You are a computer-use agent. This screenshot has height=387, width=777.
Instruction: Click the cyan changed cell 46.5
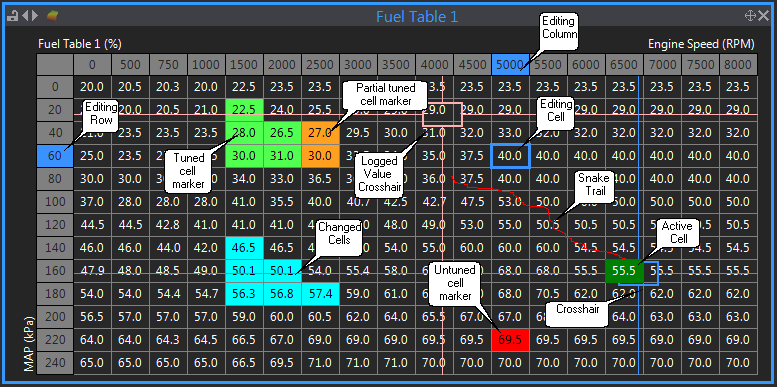pos(244,247)
